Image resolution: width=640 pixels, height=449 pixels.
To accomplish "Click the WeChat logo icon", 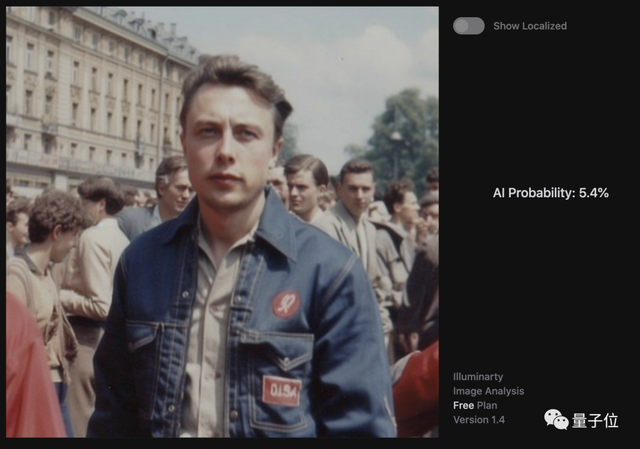I will 556,419.
